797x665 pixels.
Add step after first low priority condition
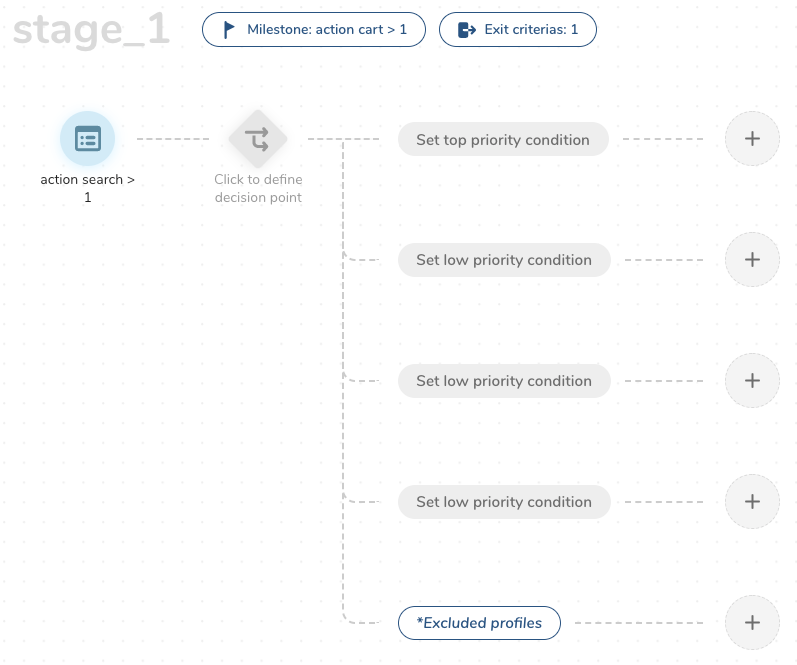click(x=752, y=260)
